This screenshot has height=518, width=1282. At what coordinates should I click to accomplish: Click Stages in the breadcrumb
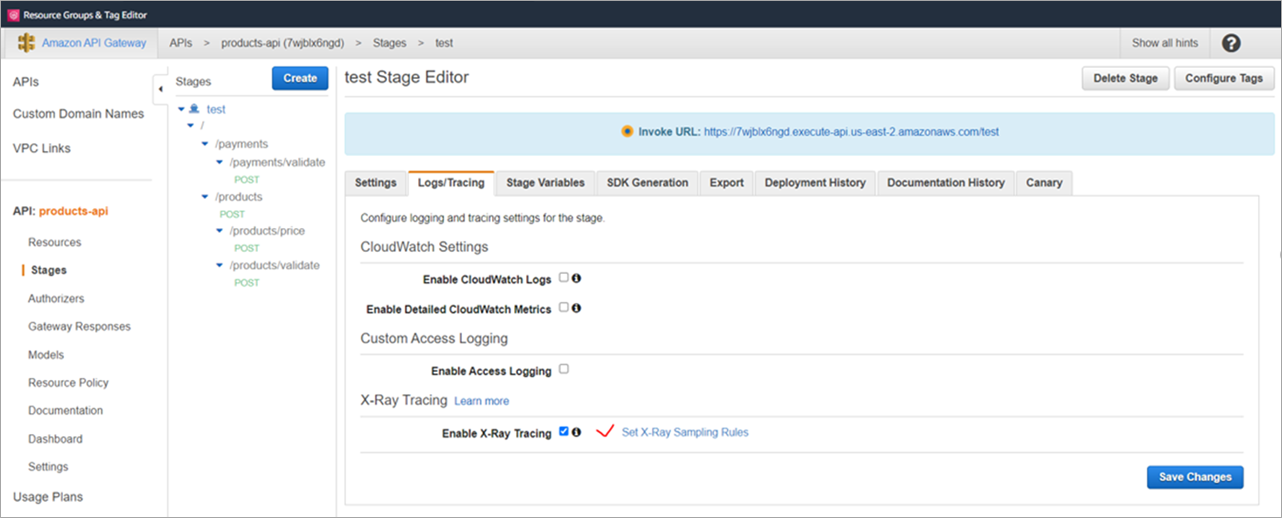click(x=389, y=43)
